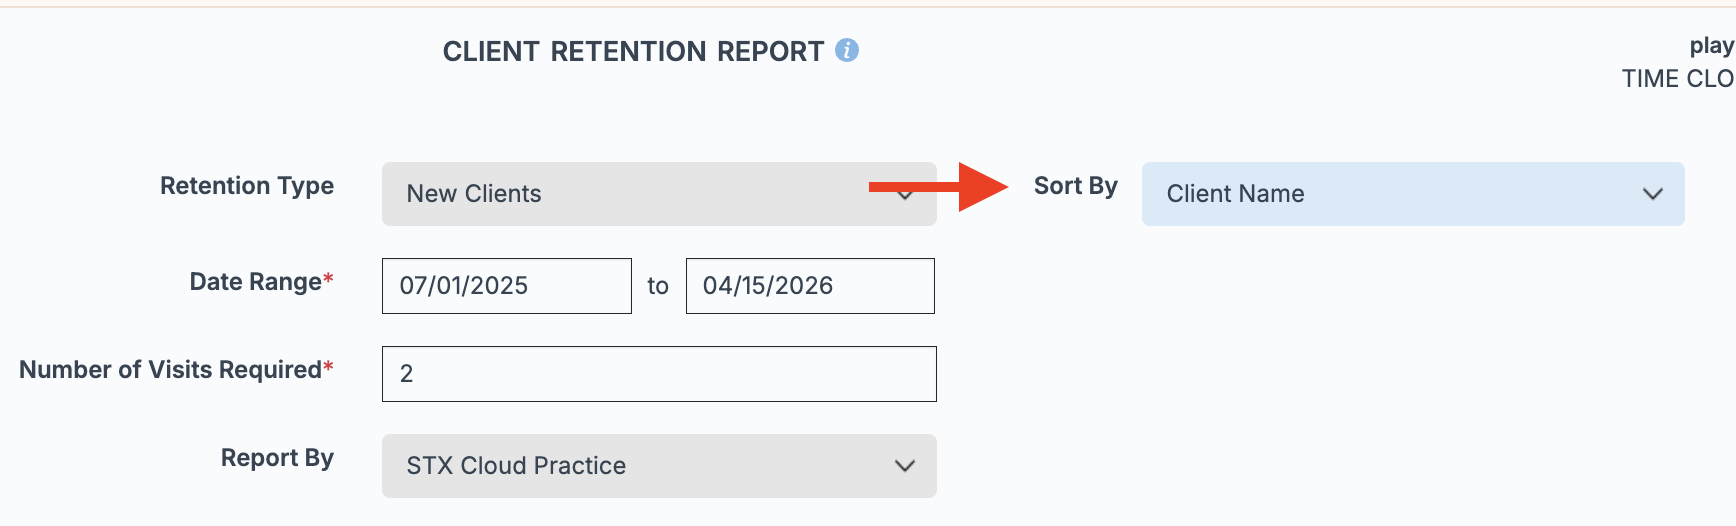Click the Number of Visits Required label

click(x=171, y=370)
